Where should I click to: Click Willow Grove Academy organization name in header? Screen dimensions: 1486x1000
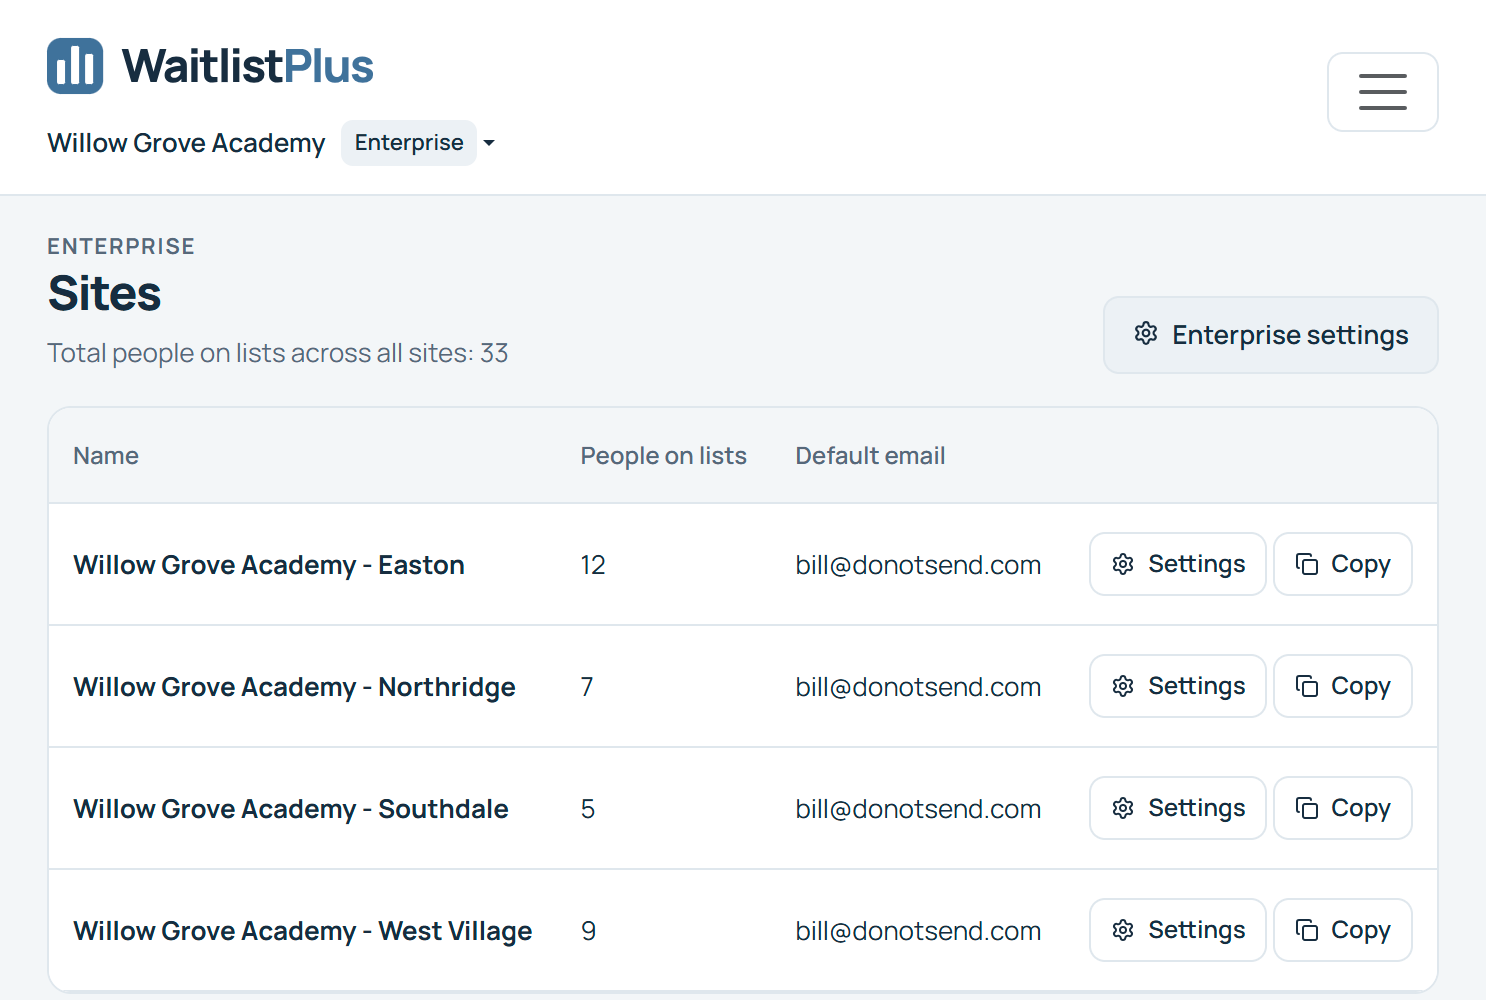tap(186, 143)
